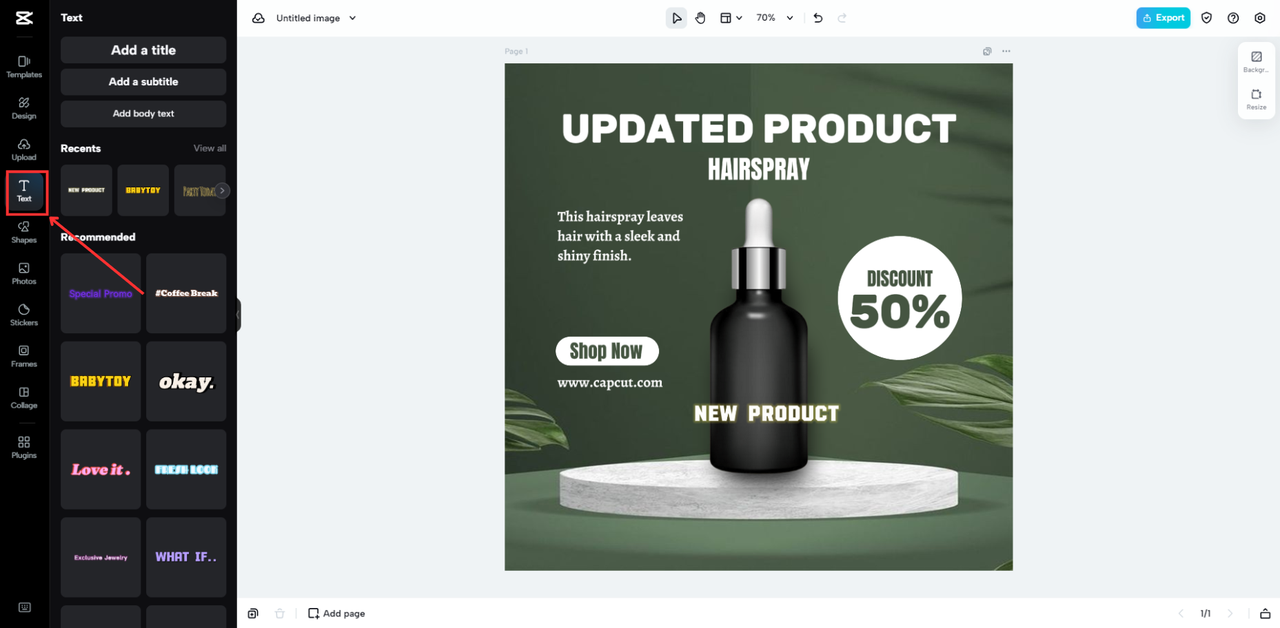The height and width of the screenshot is (628, 1280).
Task: Open the Stickers sidebar panel
Action: pos(24,315)
